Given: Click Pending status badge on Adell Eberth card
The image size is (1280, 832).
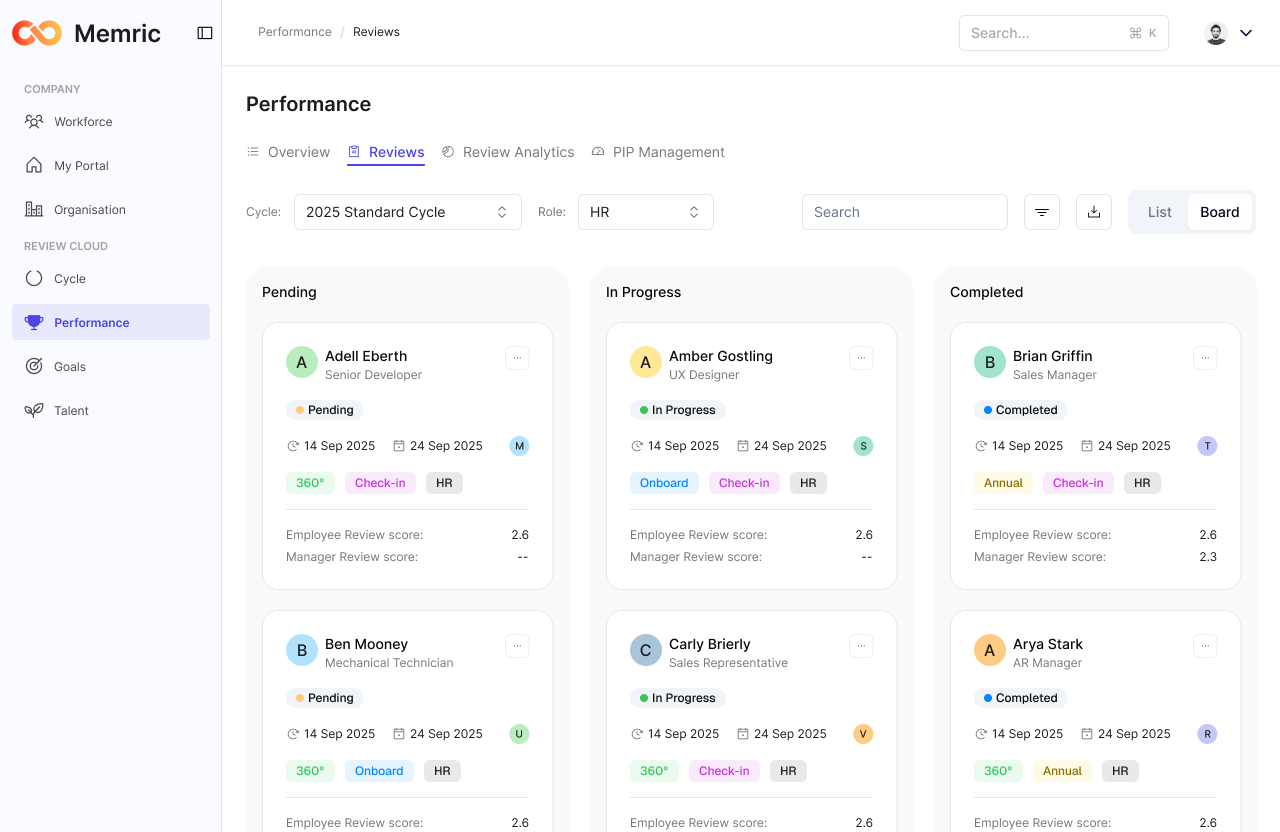Looking at the screenshot, I should (x=325, y=410).
